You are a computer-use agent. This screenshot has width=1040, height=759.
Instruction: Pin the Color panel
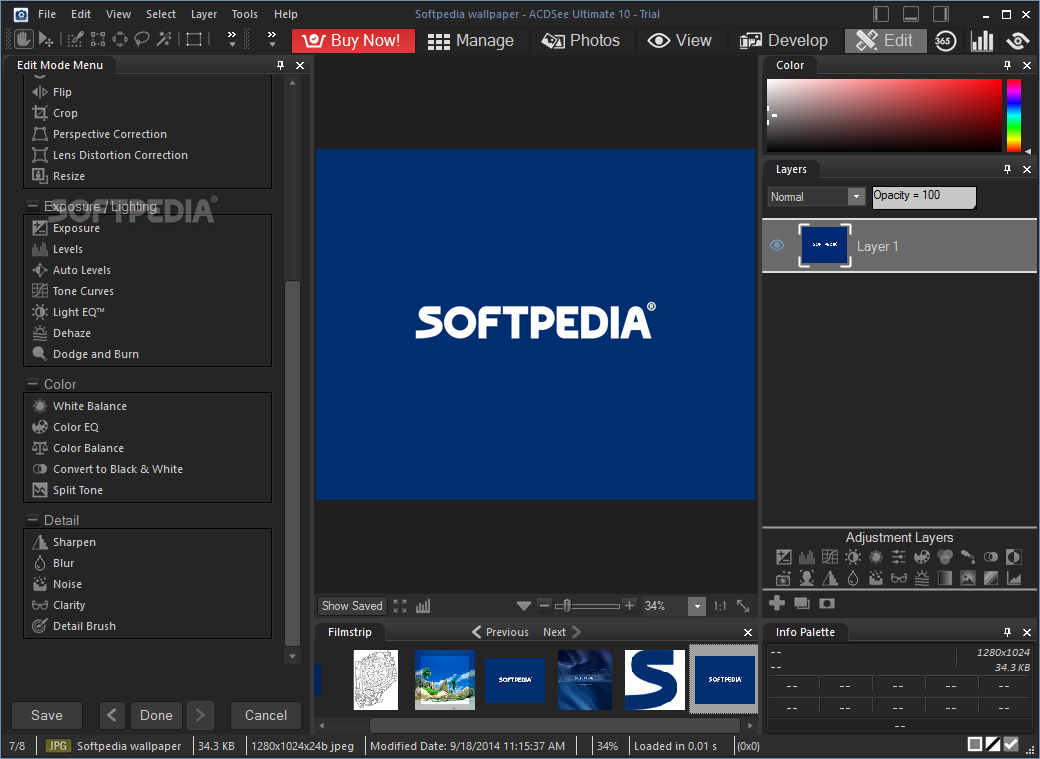[1007, 65]
